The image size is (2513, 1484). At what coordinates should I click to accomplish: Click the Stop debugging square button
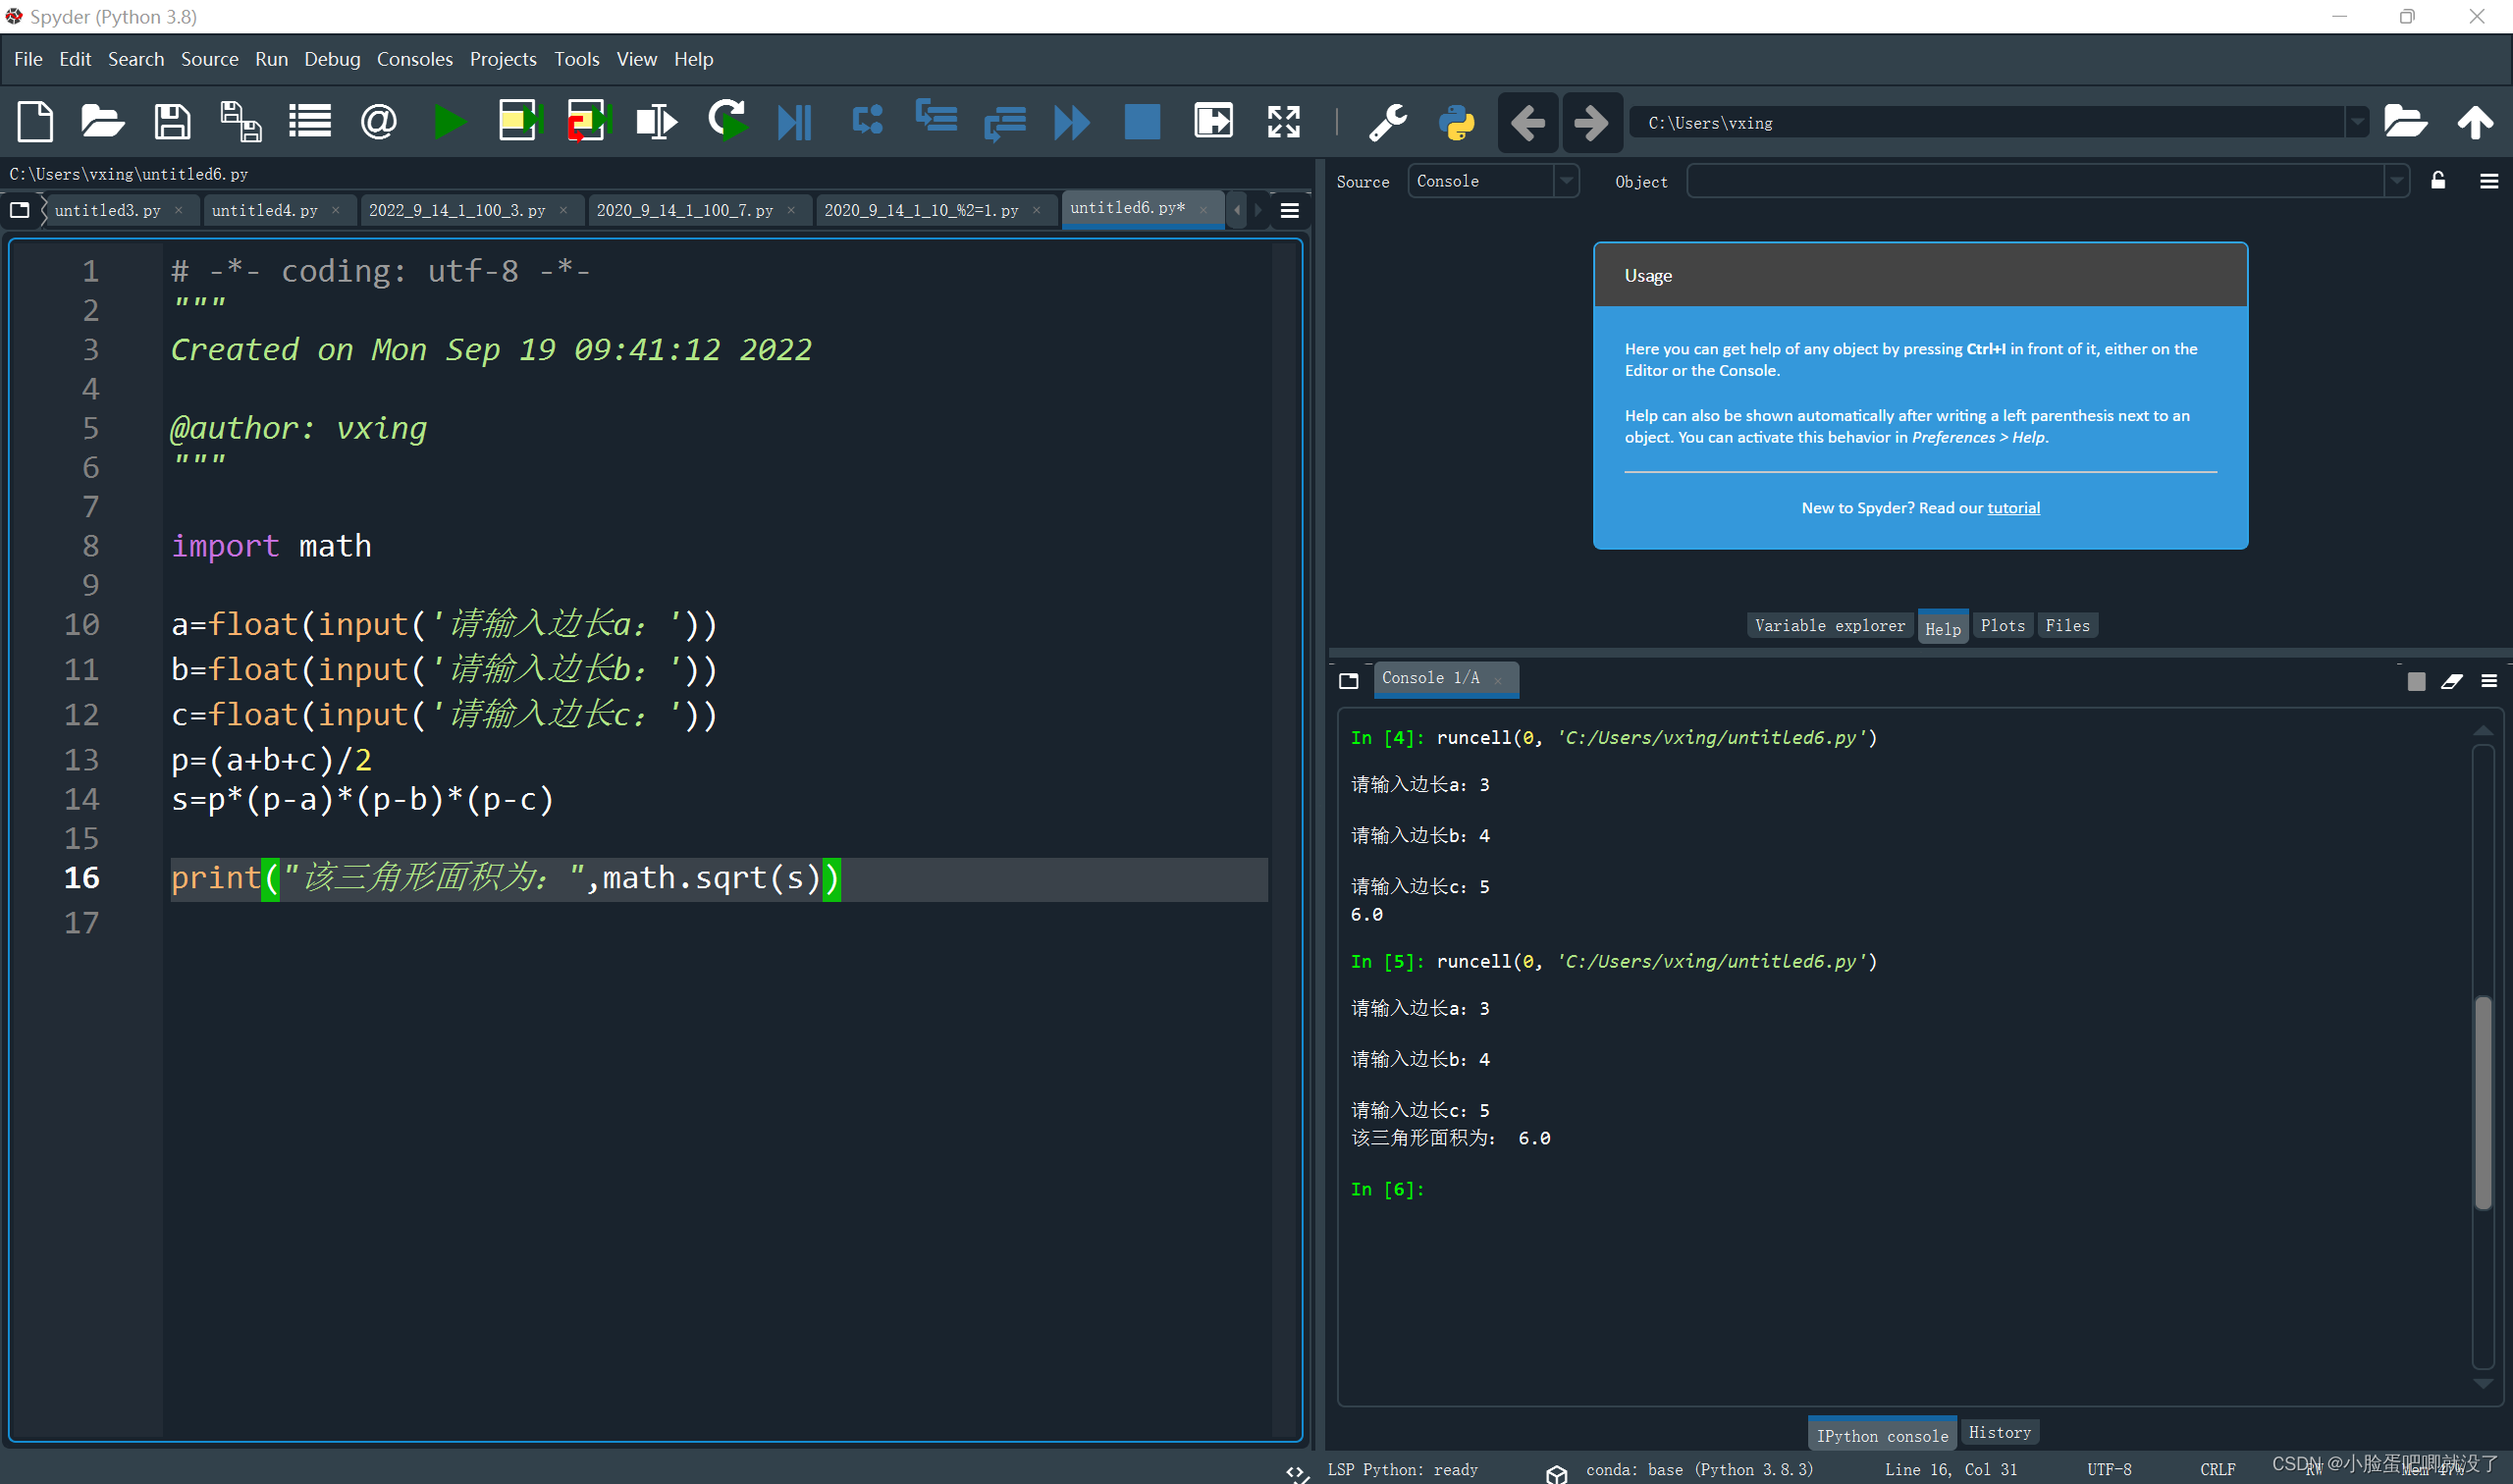click(x=1141, y=122)
